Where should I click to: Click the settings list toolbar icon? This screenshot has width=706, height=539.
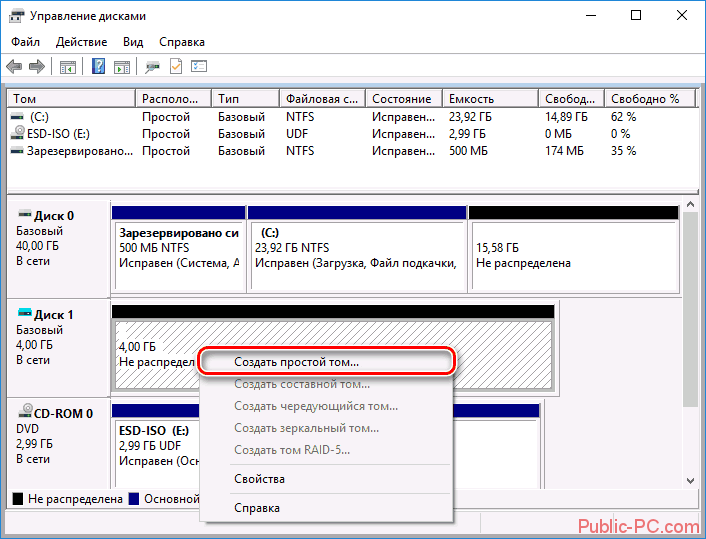pos(199,67)
